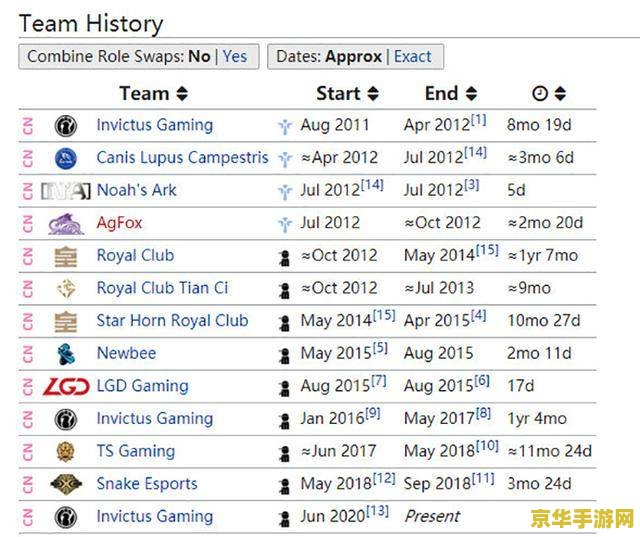Click the Royal Club Tian Ci logo
Viewport: 640px width, 537px height.
click(x=66, y=289)
